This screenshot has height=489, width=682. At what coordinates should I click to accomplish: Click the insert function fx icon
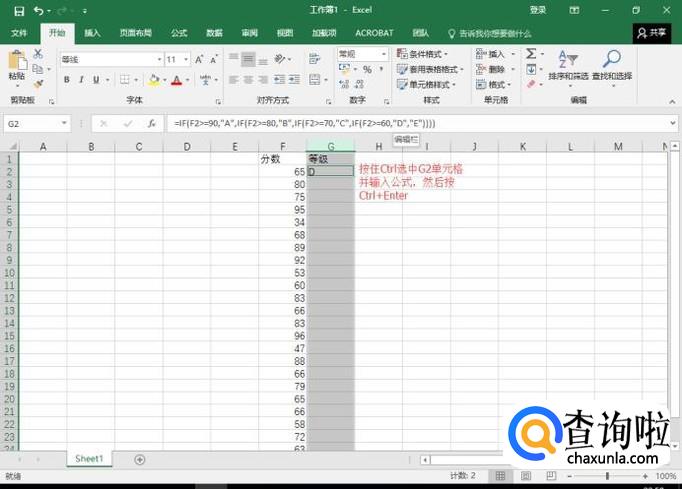click(x=151, y=124)
